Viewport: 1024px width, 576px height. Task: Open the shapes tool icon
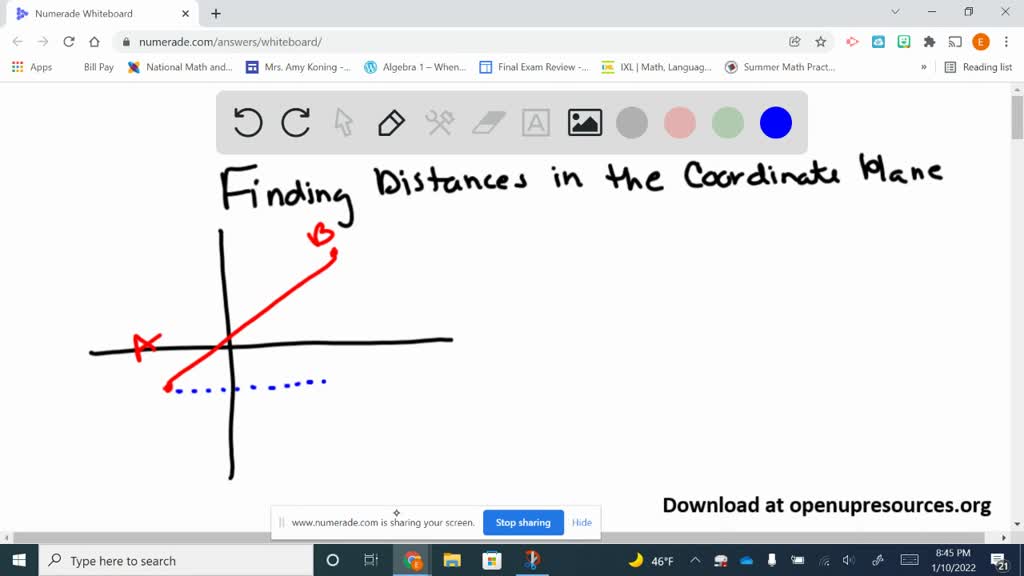point(440,122)
